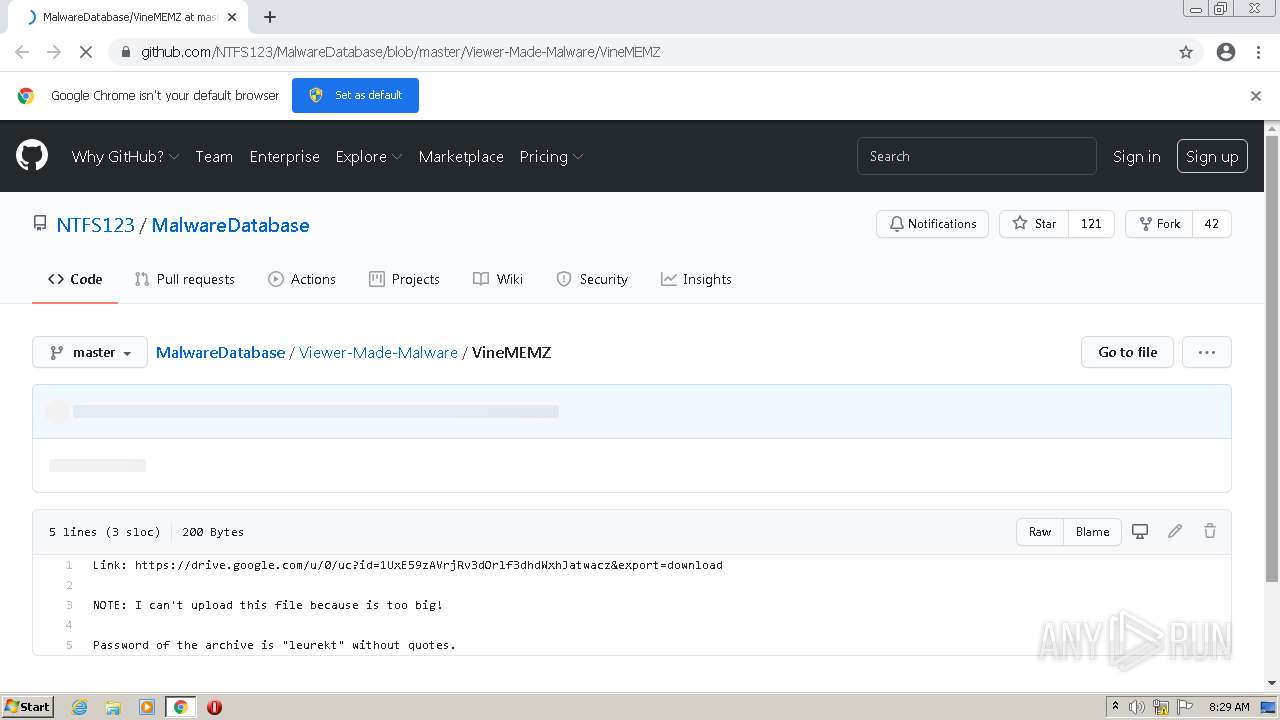Select line number 5 in file view

coord(69,645)
